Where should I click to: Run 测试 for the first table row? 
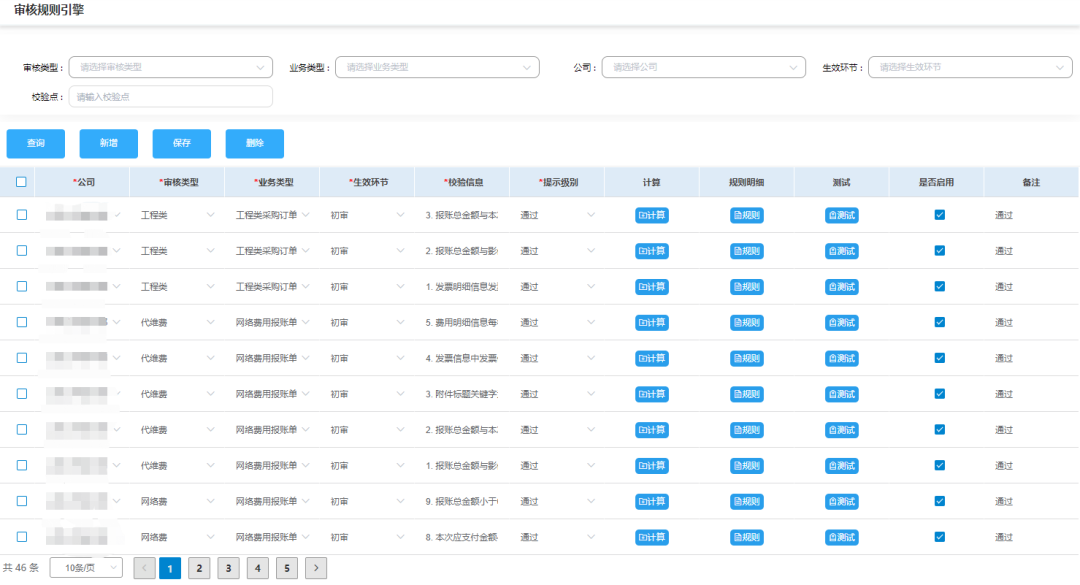pyautogui.click(x=841, y=215)
